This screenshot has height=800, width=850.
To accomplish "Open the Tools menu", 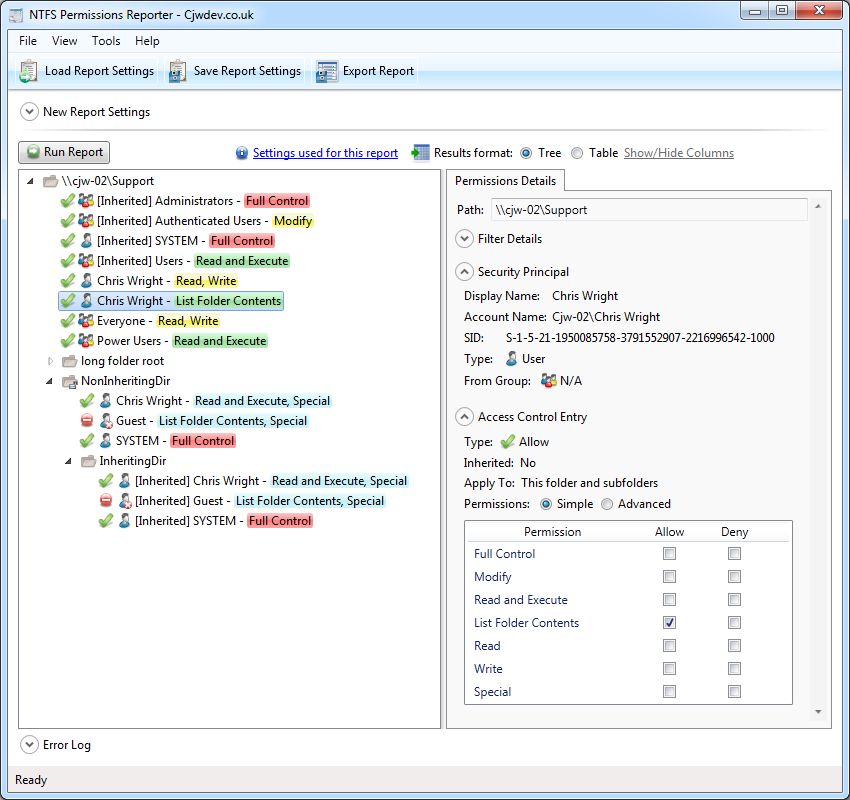I will 106,41.
